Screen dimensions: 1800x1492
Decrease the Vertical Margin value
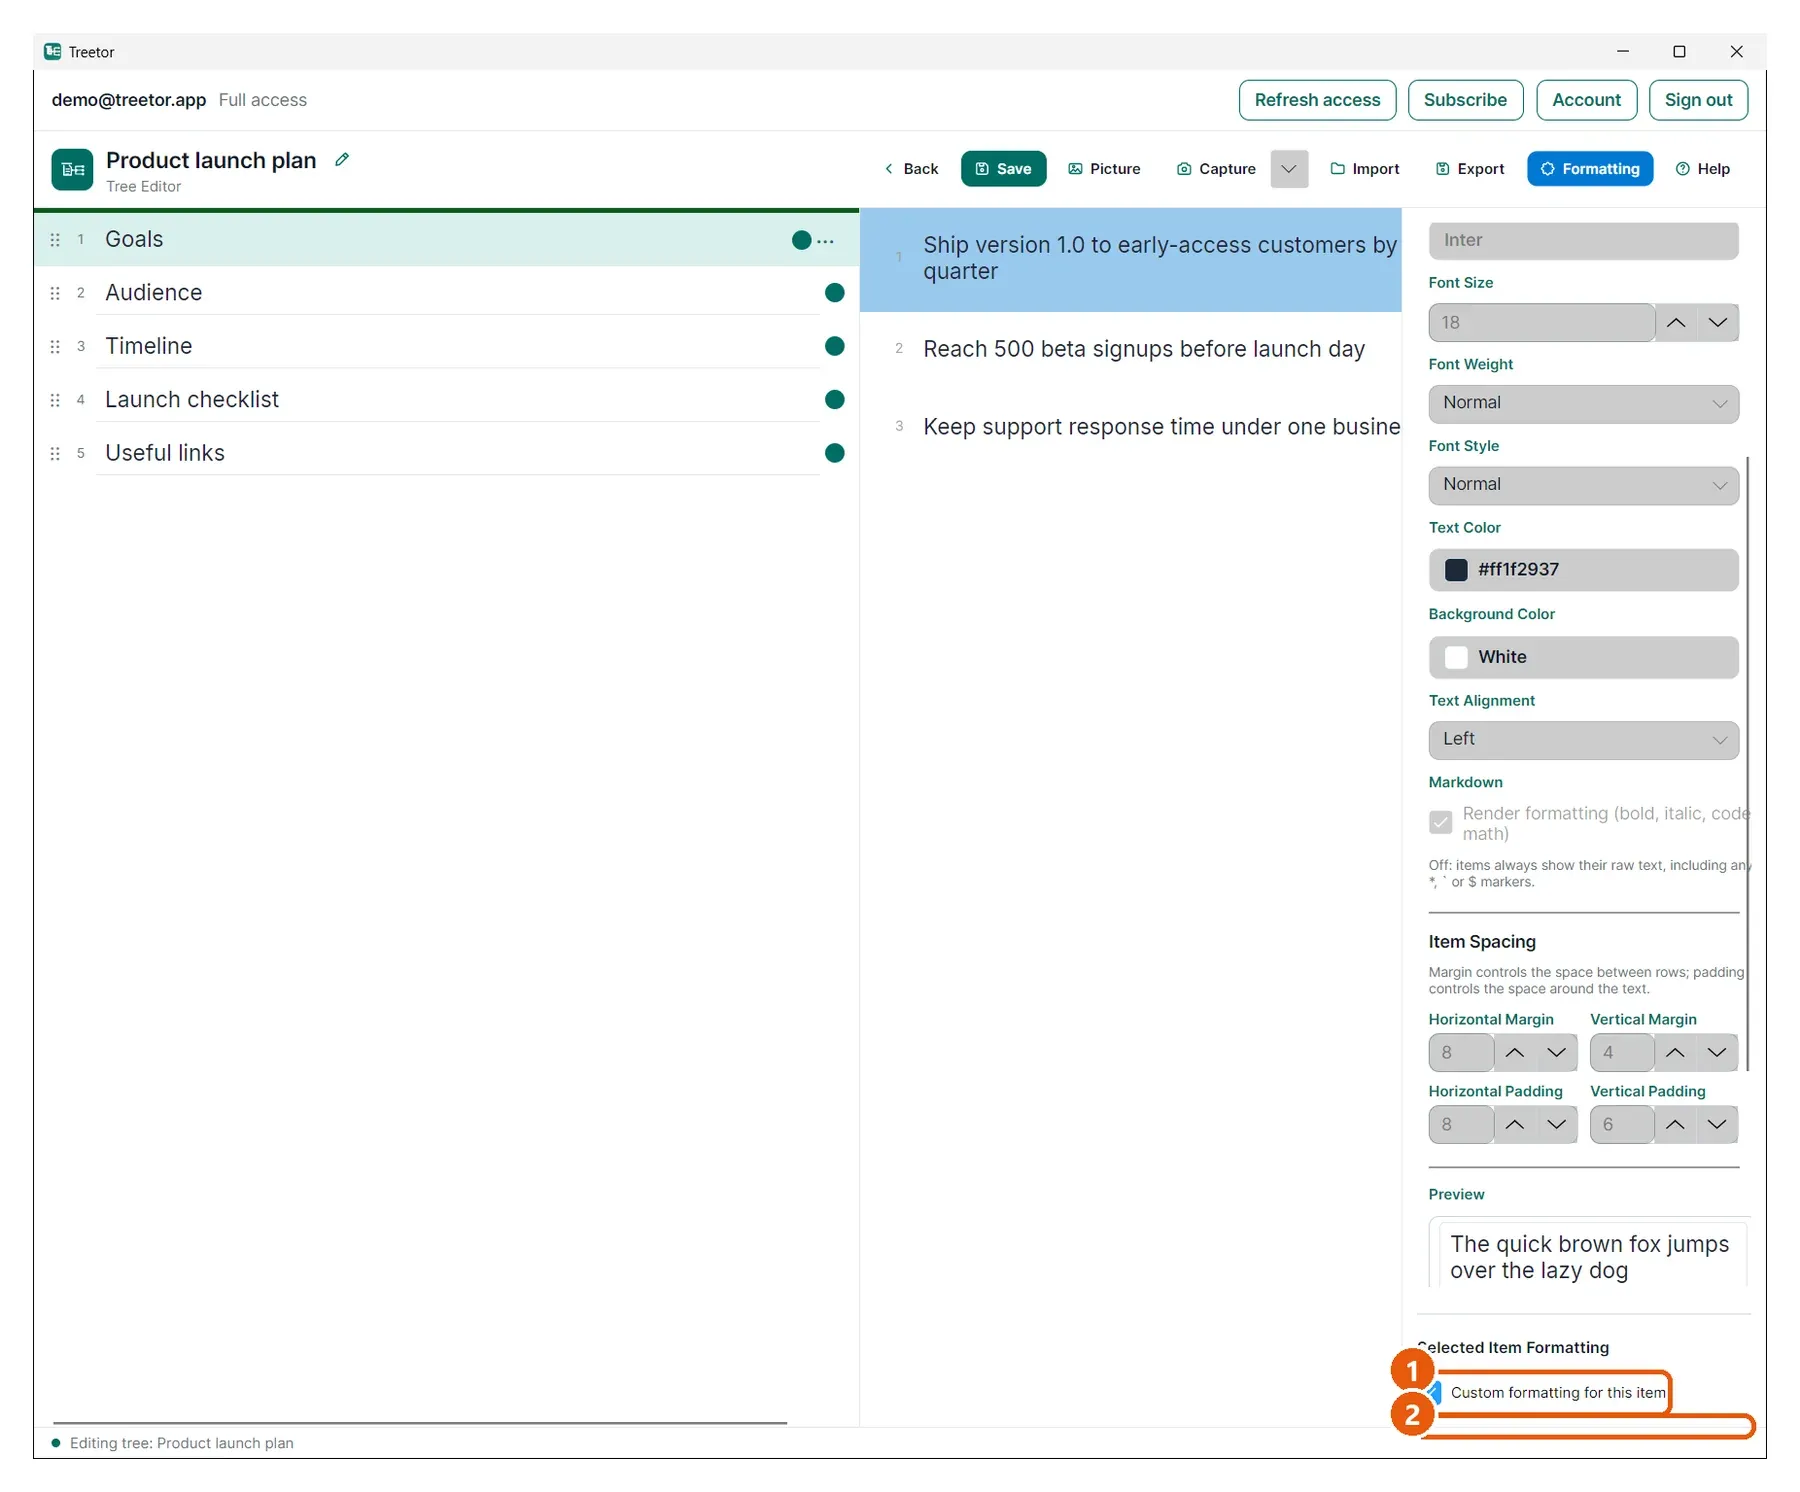point(1717,1053)
